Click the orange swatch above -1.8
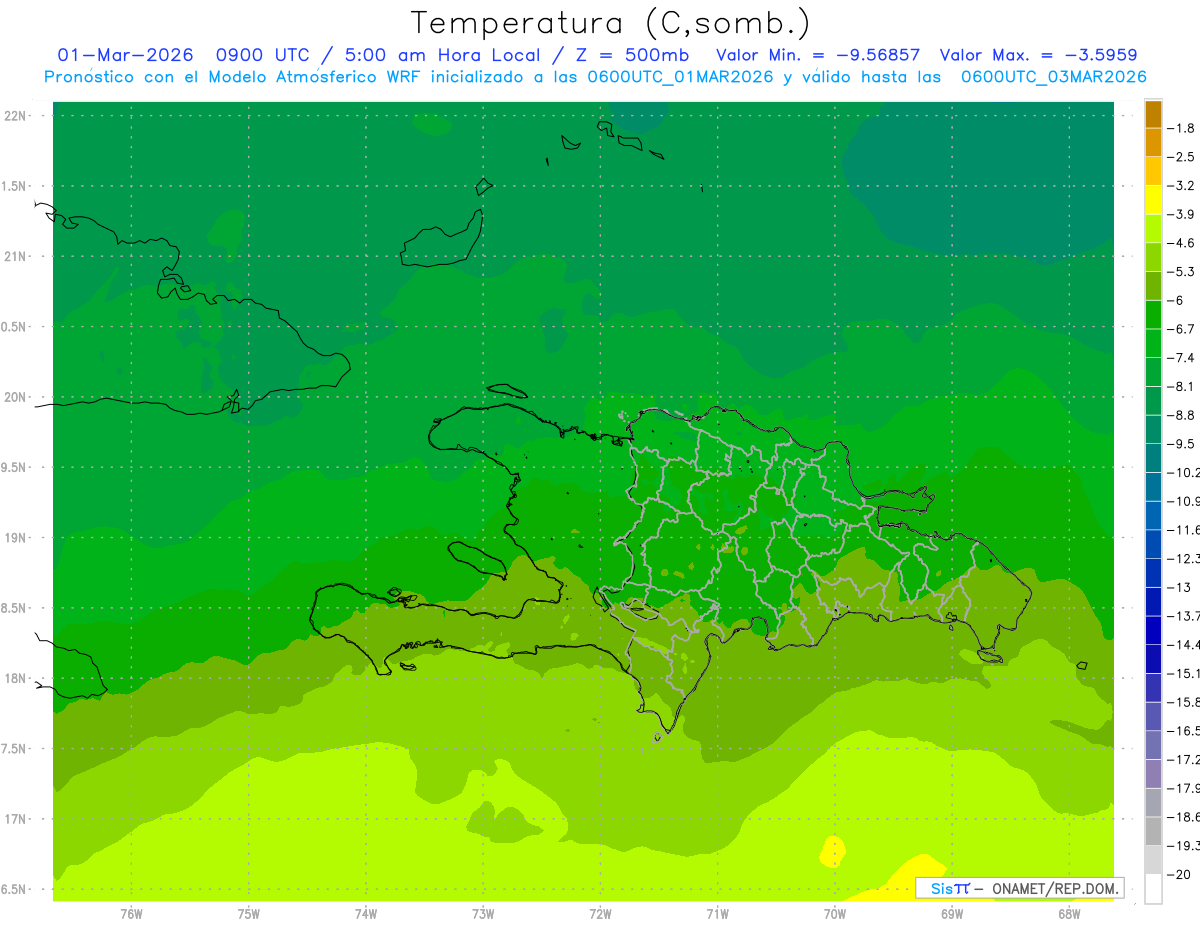Image resolution: width=1200 pixels, height=927 pixels. (1153, 114)
